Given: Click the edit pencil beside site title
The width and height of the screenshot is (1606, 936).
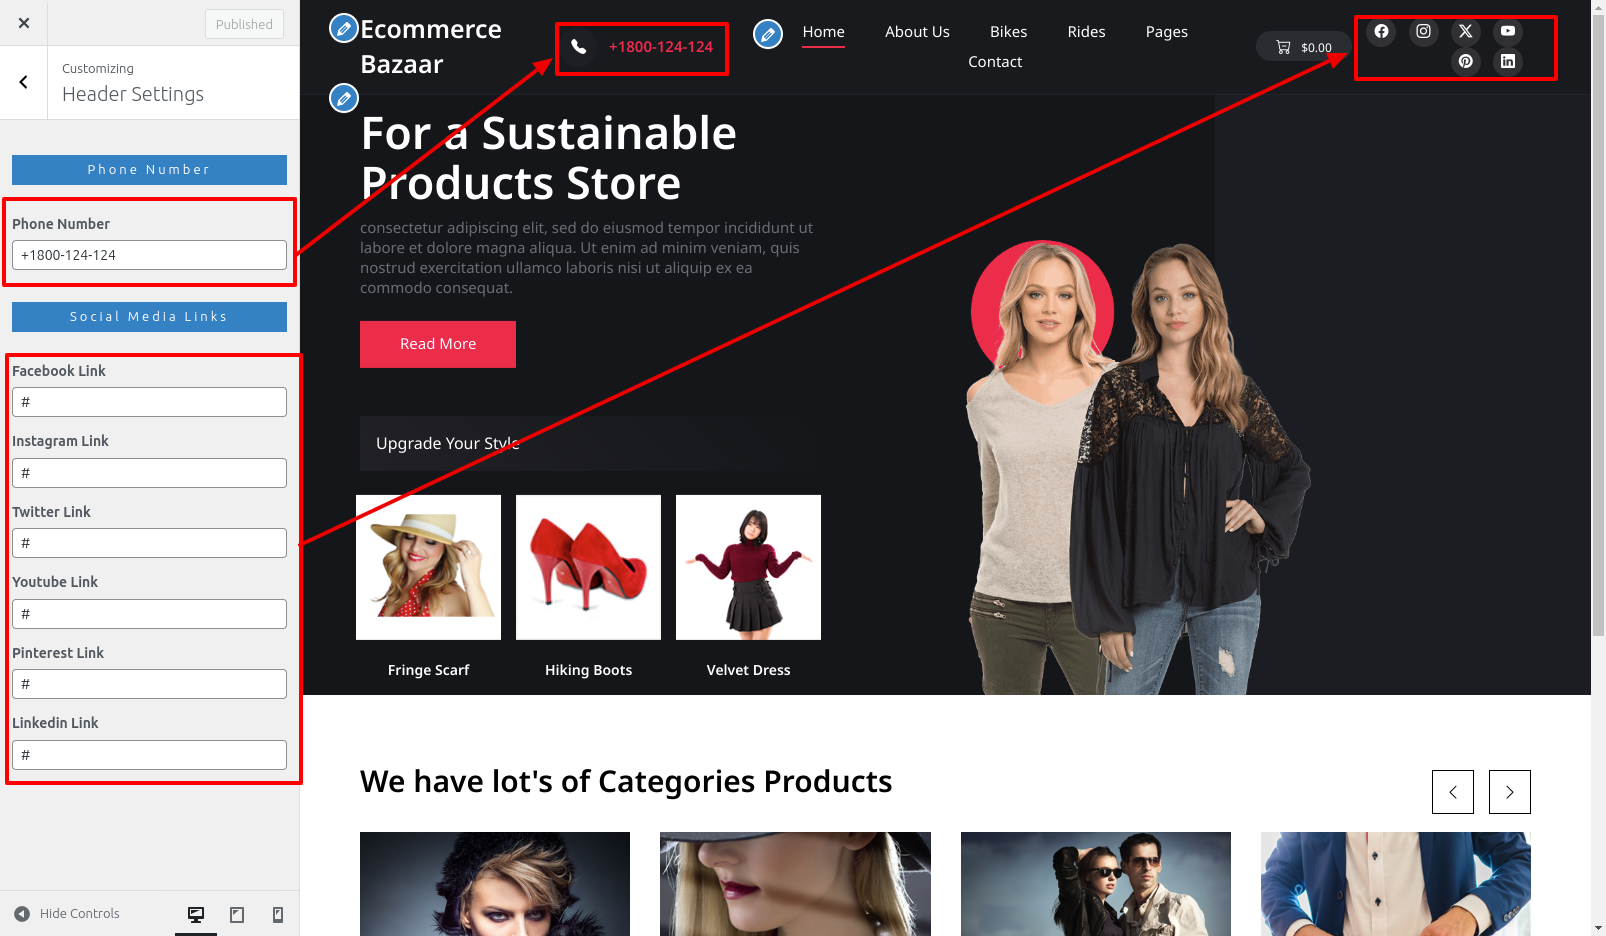Looking at the screenshot, I should pyautogui.click(x=343, y=28).
